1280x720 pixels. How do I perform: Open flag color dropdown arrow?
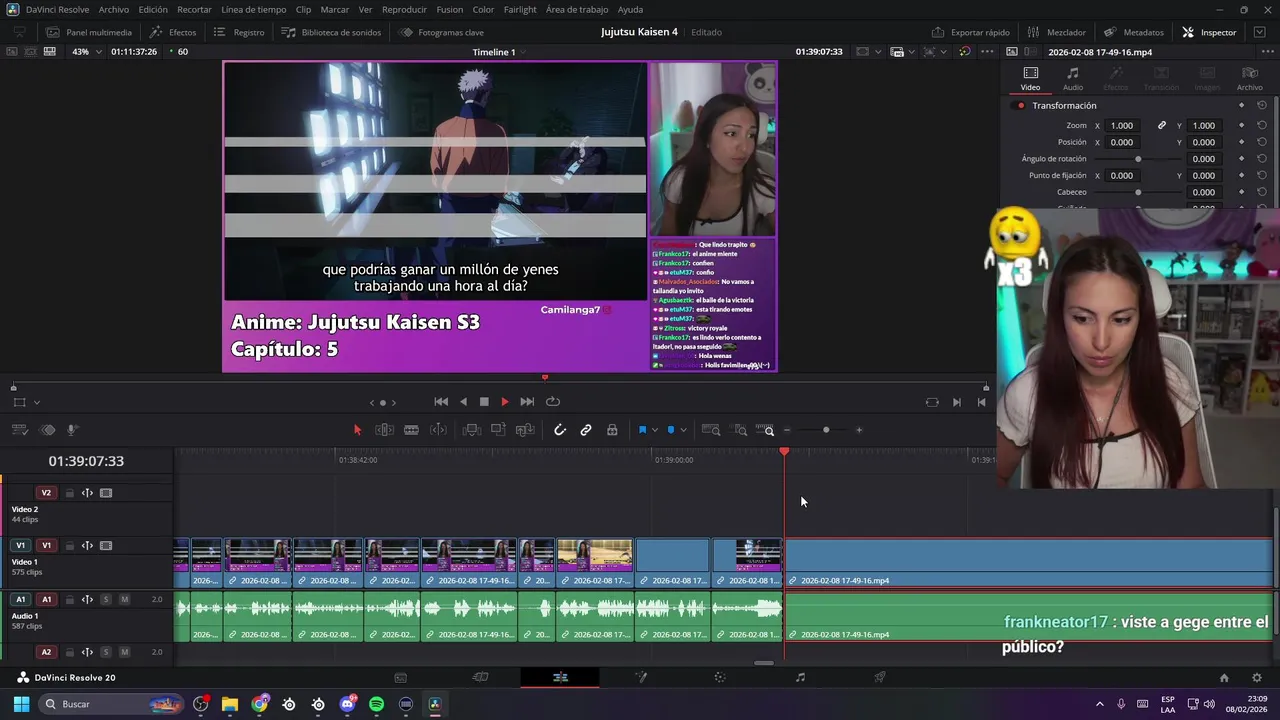[655, 430]
